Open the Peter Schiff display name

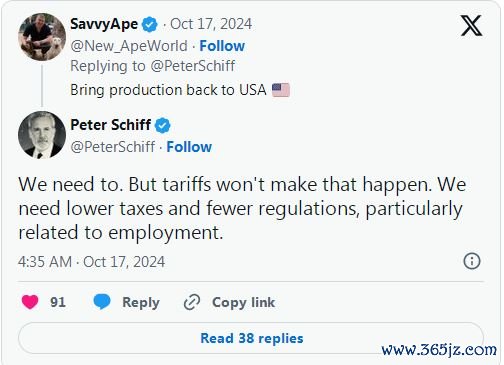click(110, 125)
